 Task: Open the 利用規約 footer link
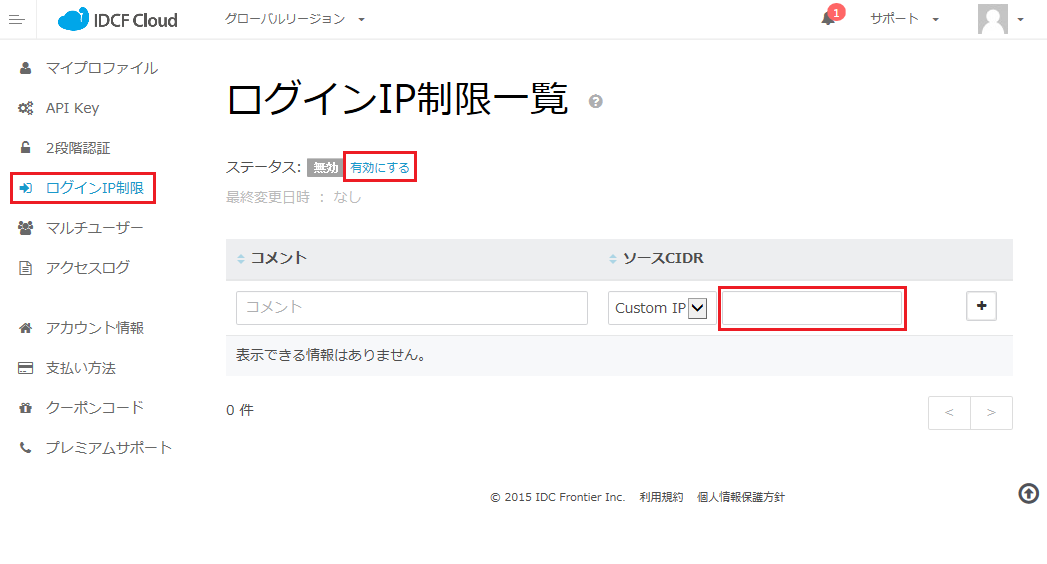tap(661, 497)
